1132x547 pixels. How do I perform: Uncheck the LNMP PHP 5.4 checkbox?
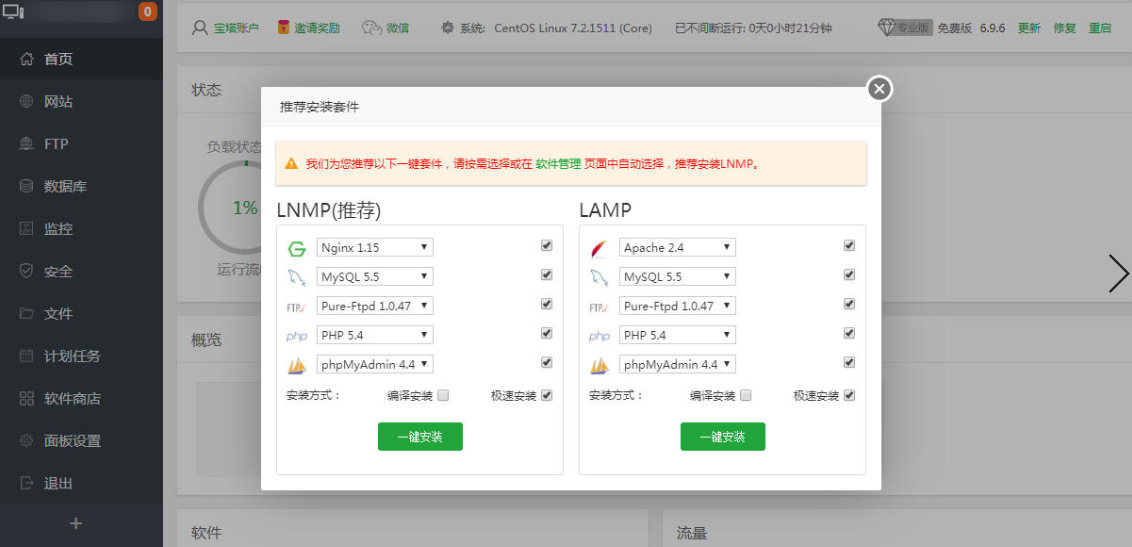[547, 333]
